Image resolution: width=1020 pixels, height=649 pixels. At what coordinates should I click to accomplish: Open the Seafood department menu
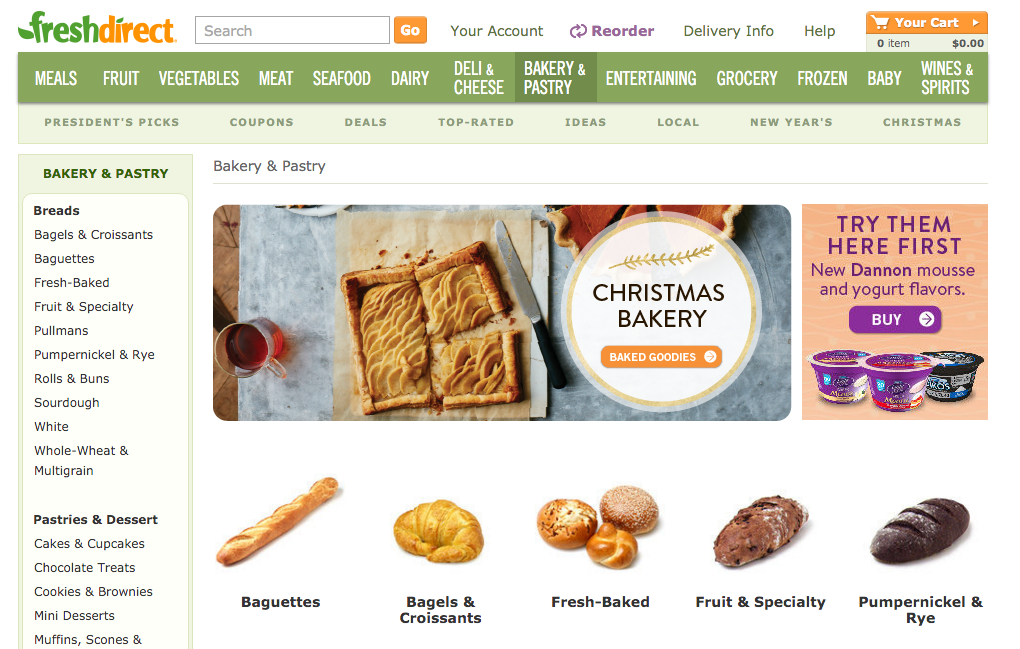click(x=342, y=79)
